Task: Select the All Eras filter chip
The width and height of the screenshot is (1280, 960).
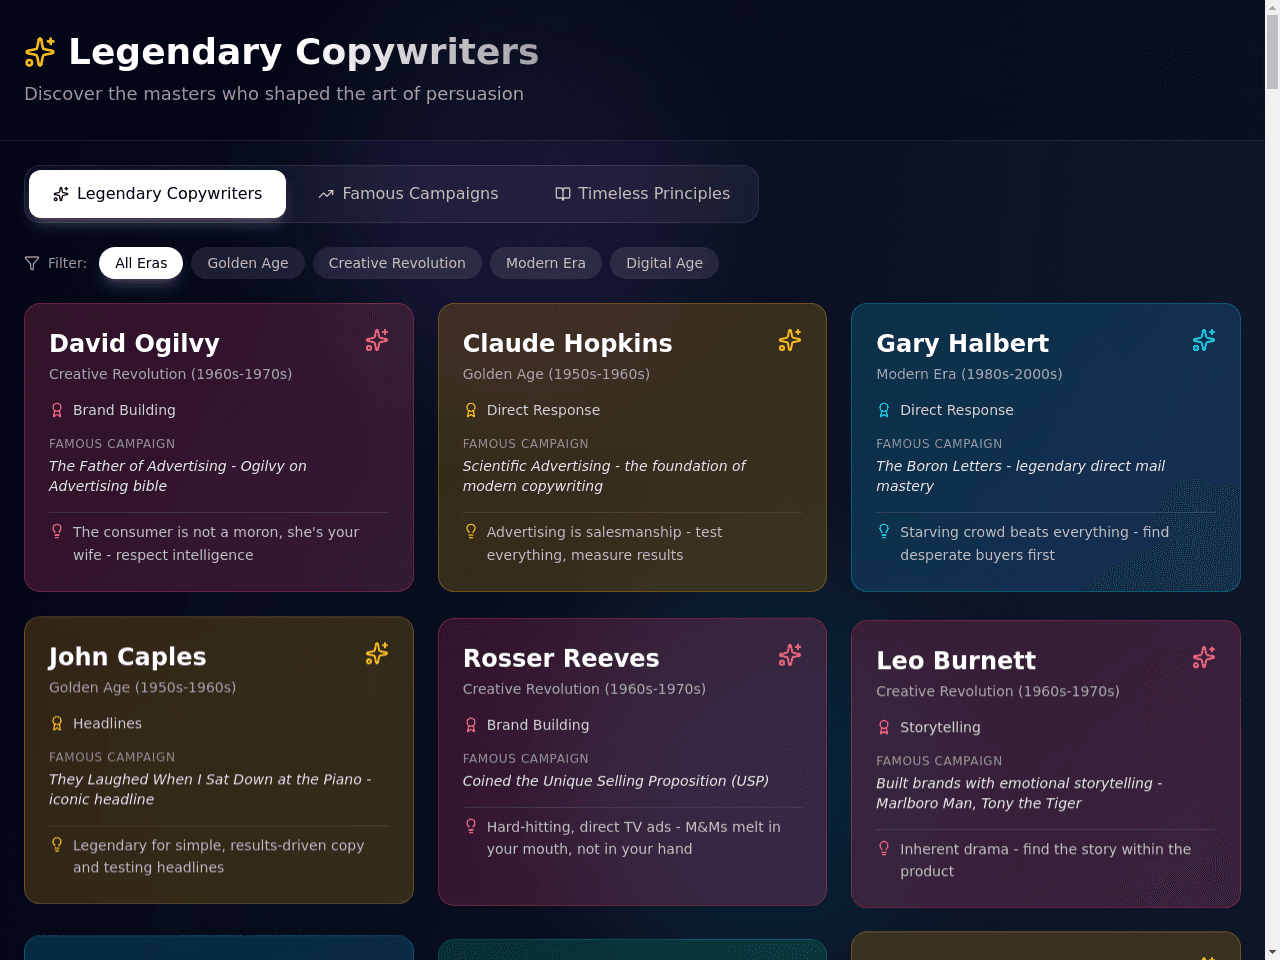Action: click(x=141, y=263)
